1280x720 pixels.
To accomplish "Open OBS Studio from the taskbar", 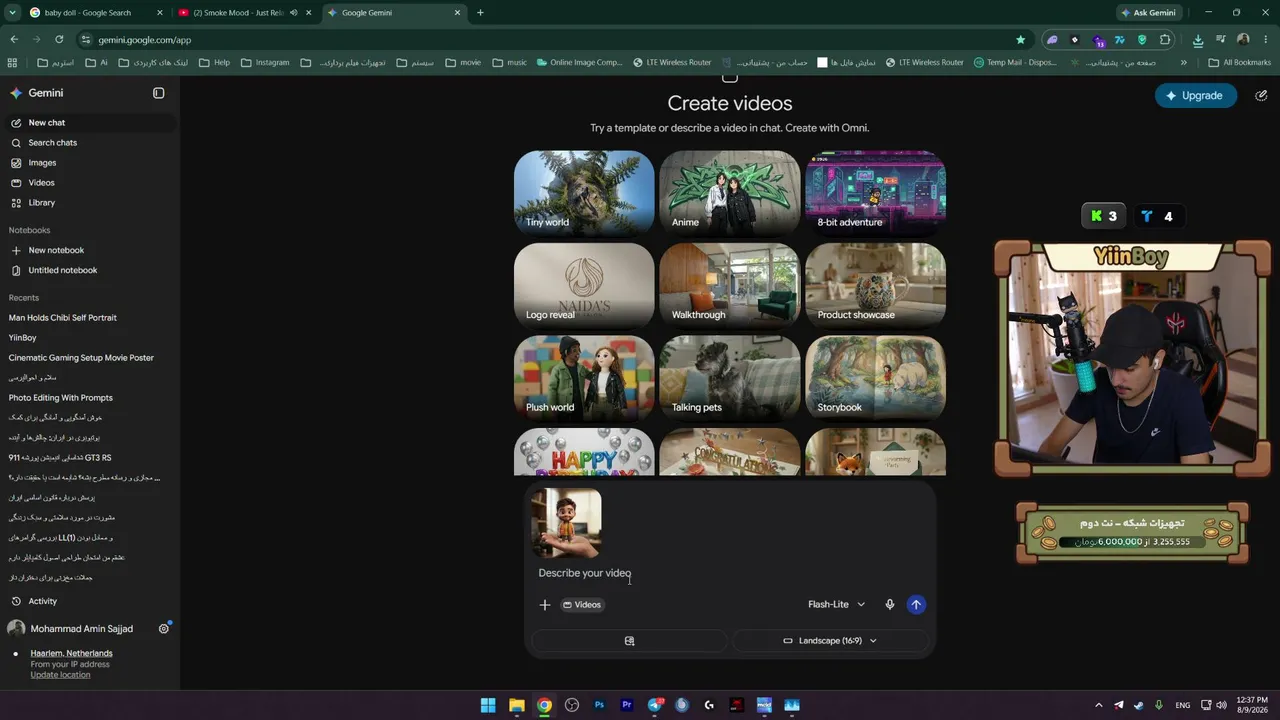I will (x=572, y=705).
